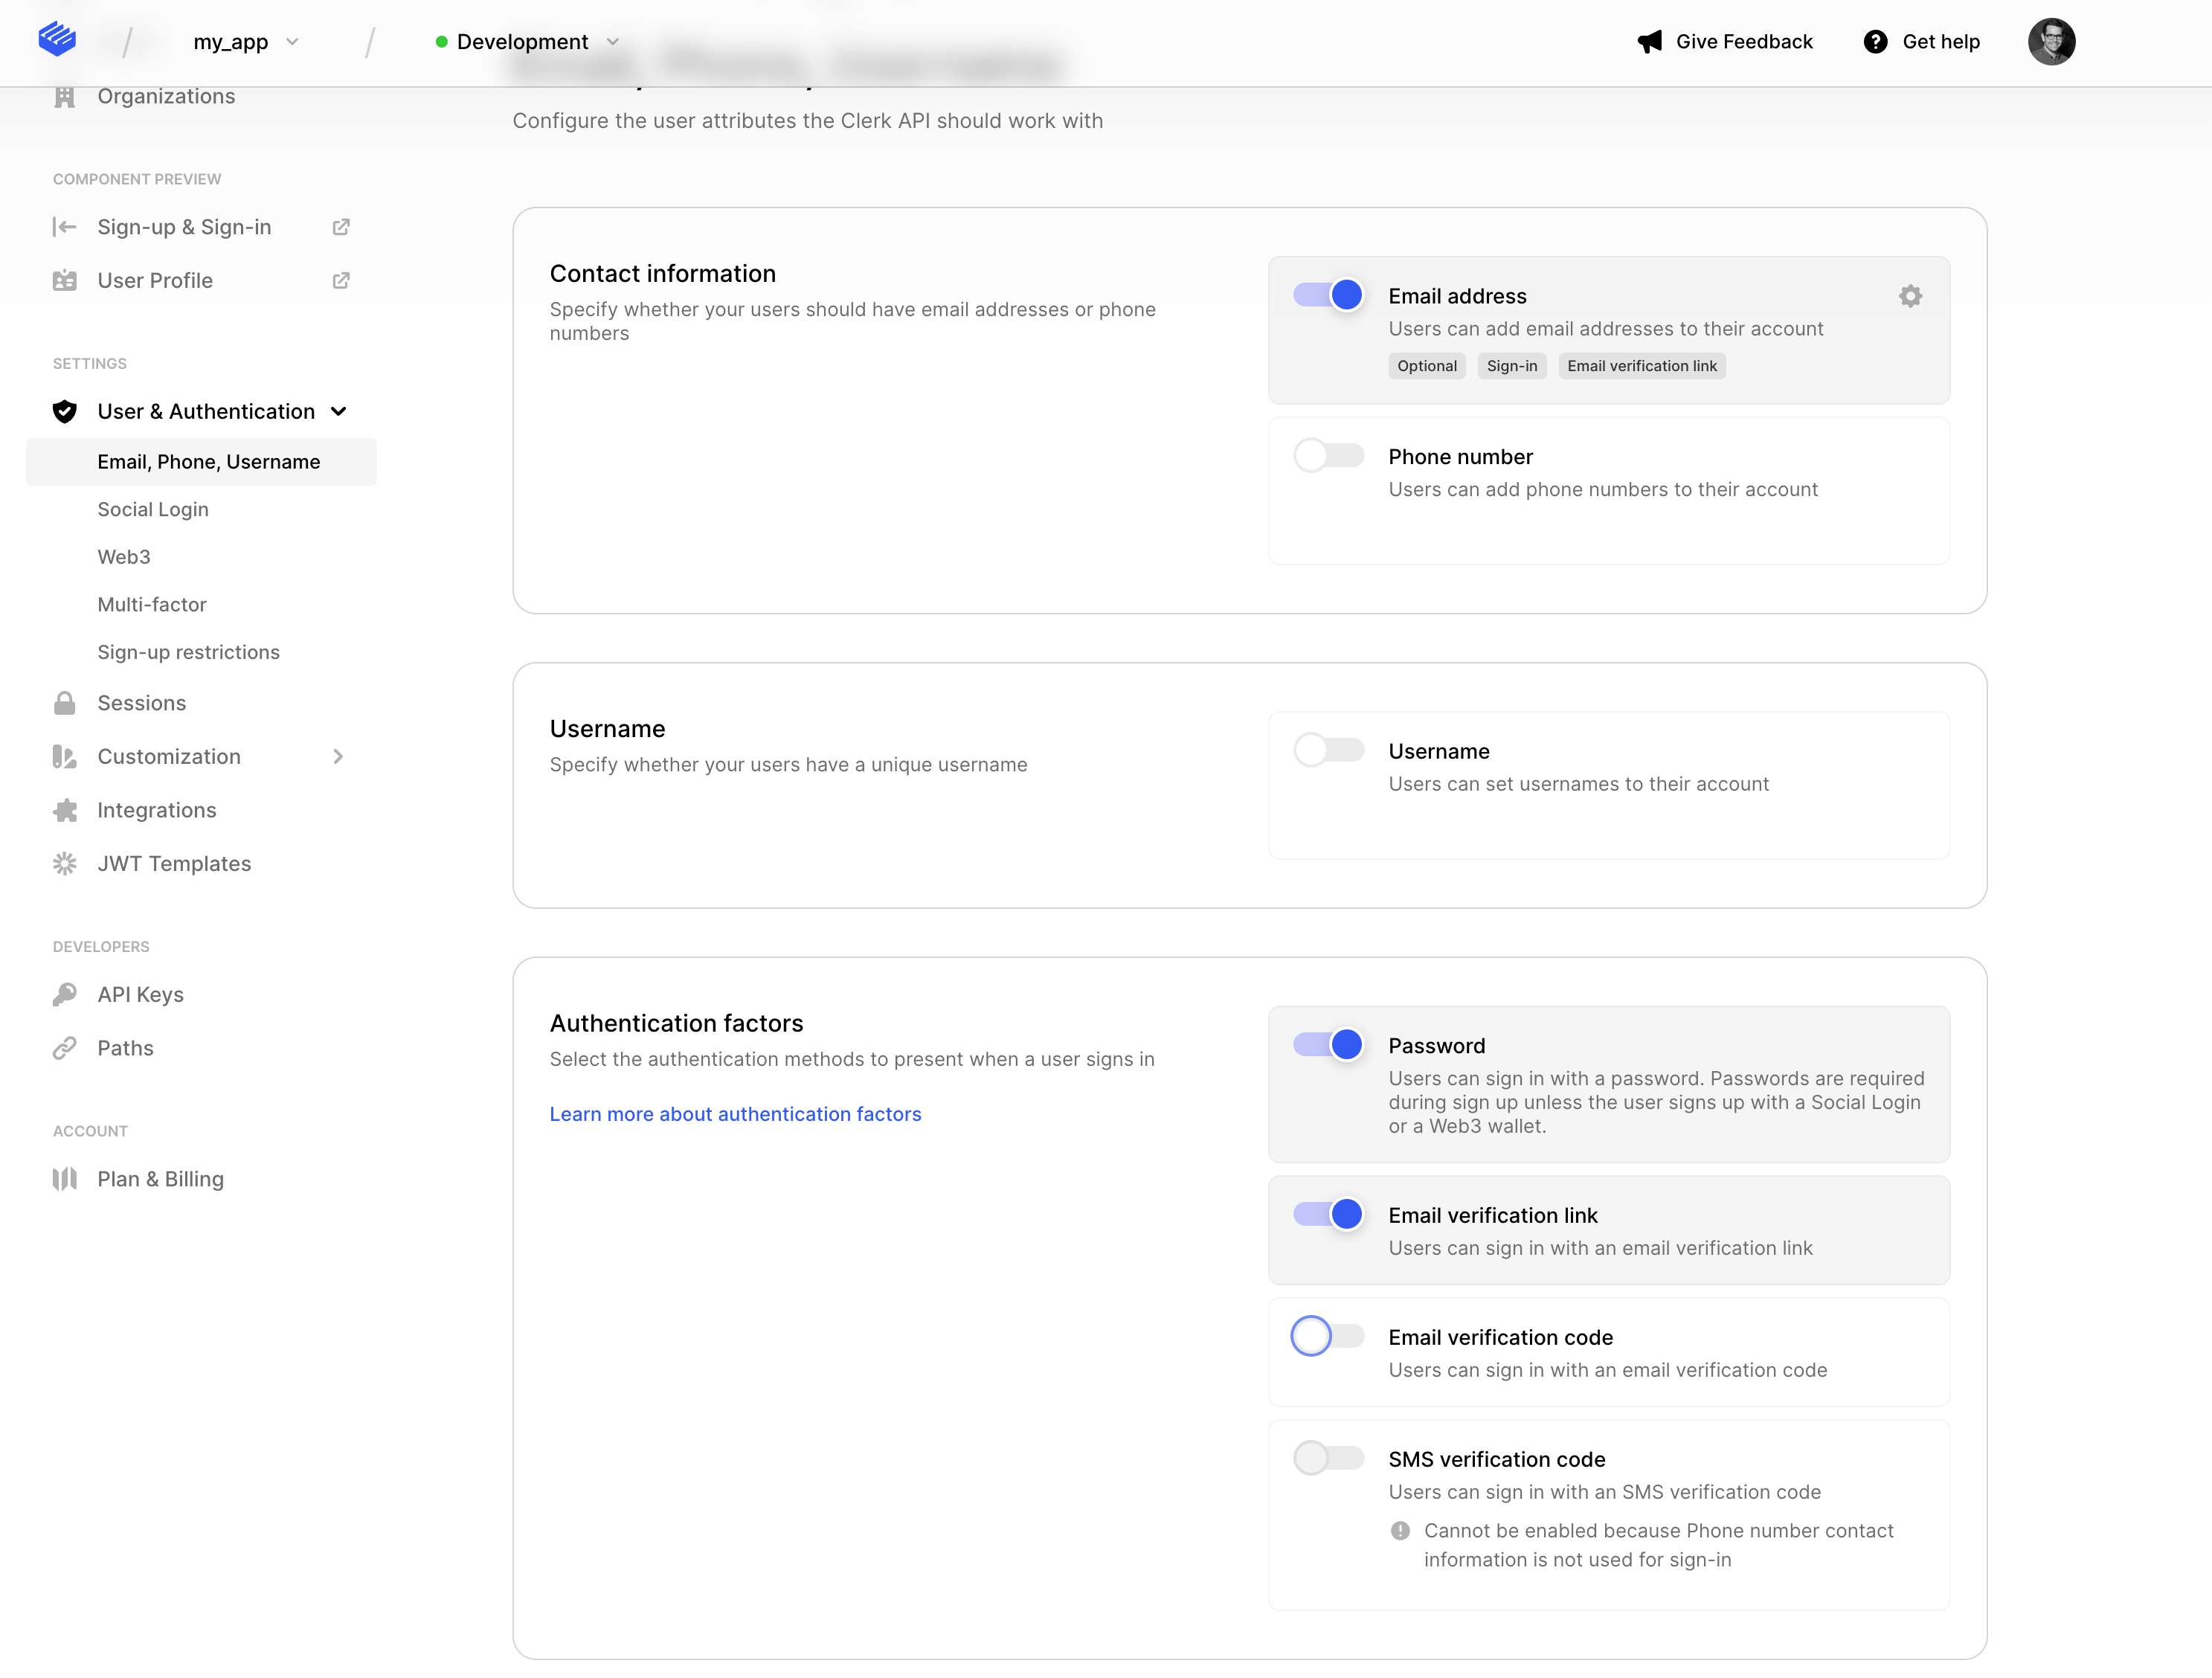
Task: Click the Clerk logo icon
Action: pos(57,40)
